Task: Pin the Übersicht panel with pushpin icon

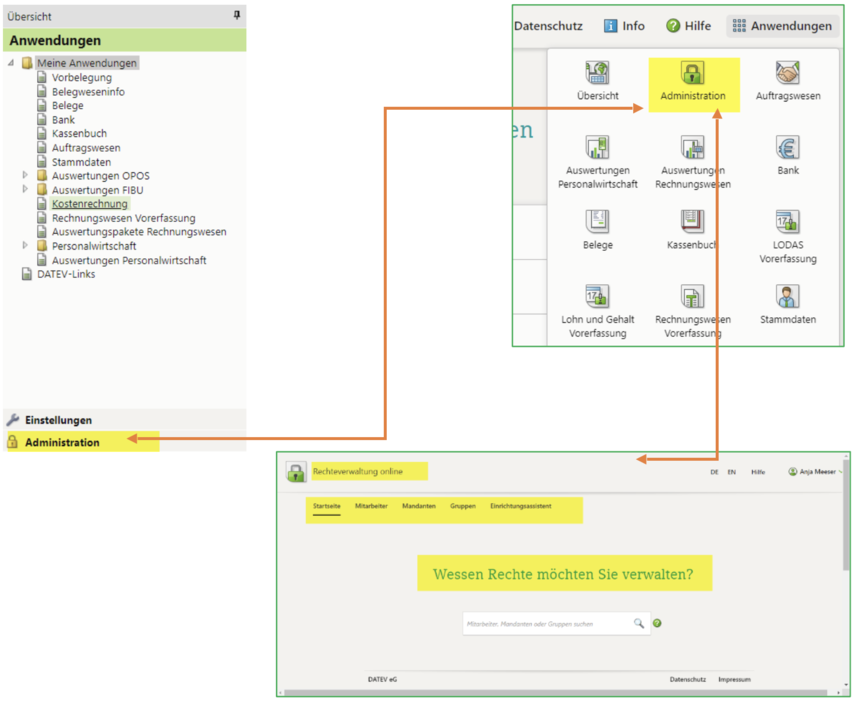Action: [x=236, y=15]
